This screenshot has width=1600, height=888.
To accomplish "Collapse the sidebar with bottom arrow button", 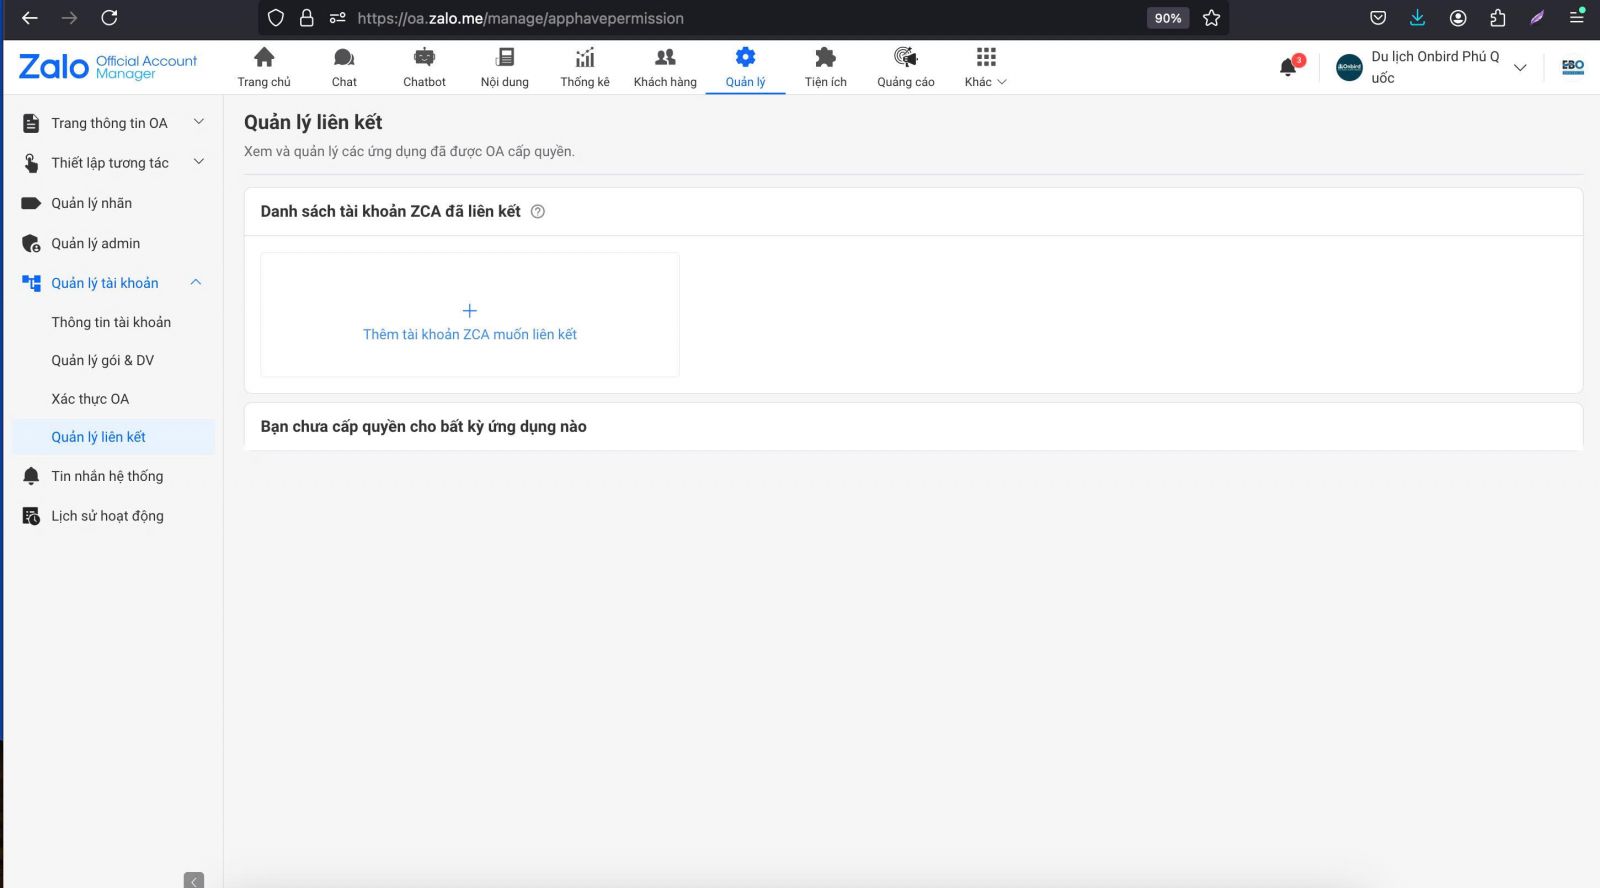I will pos(194,880).
